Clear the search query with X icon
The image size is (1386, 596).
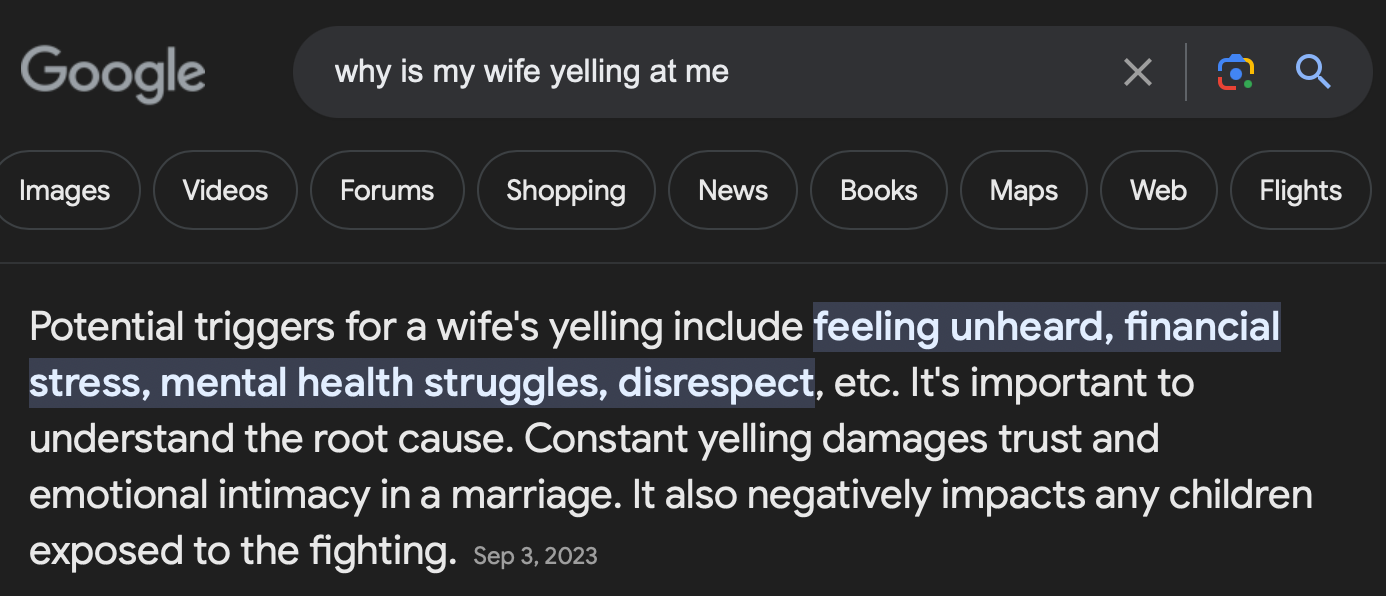pos(1138,72)
